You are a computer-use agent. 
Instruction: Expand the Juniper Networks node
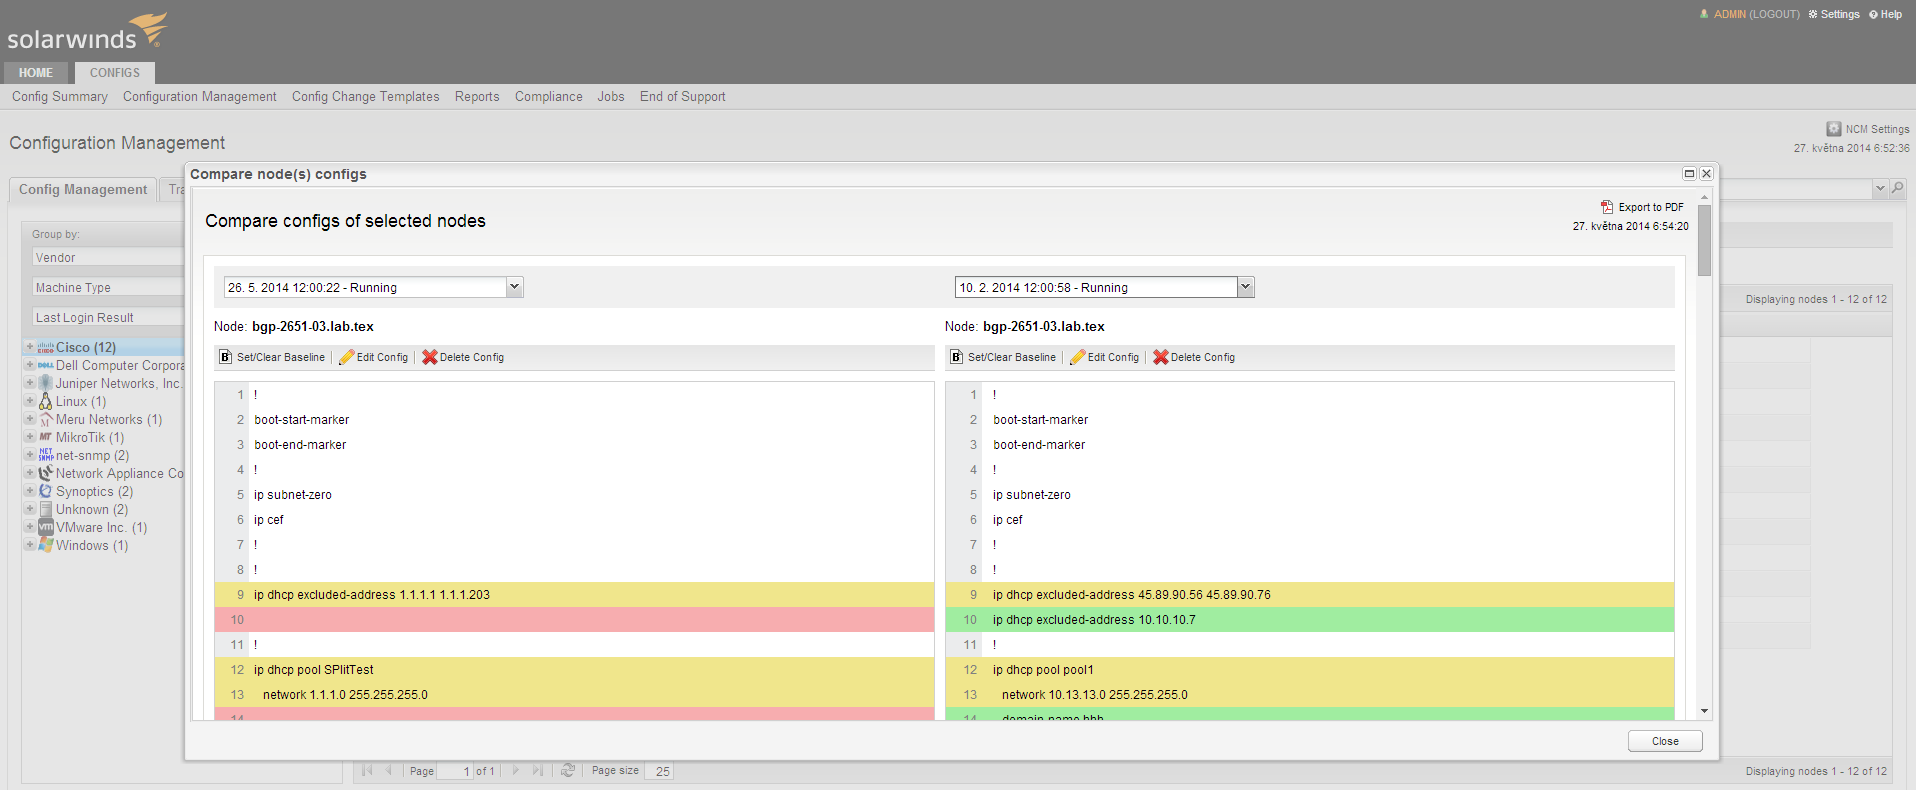point(30,383)
